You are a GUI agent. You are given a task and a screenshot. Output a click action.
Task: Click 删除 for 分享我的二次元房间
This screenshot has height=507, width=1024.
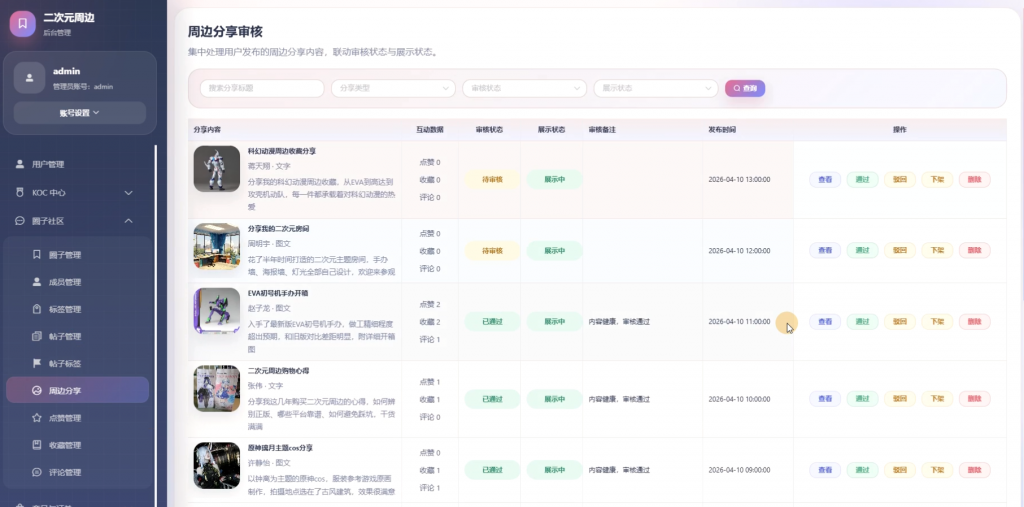click(974, 250)
